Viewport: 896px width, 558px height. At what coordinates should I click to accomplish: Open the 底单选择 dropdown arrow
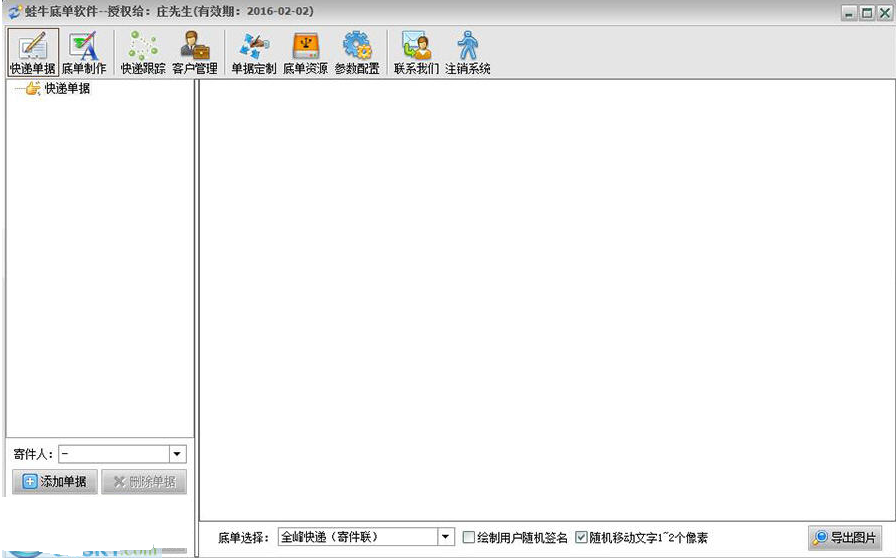tap(446, 538)
